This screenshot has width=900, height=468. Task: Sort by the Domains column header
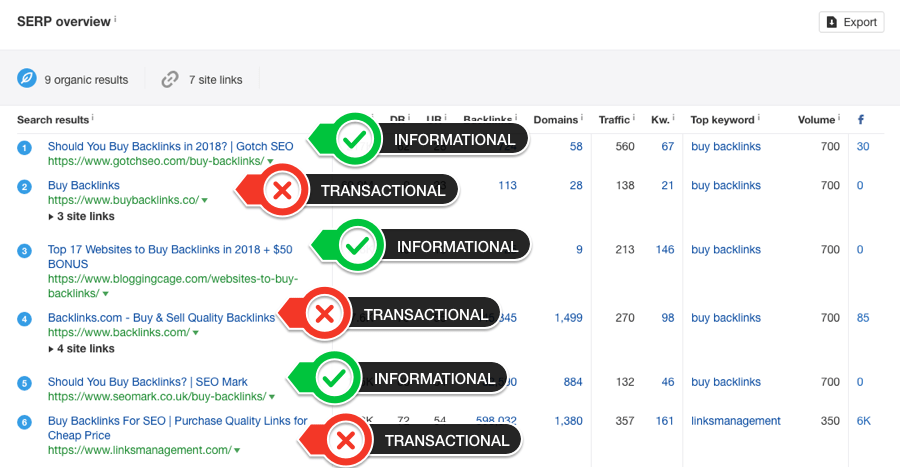tap(555, 120)
